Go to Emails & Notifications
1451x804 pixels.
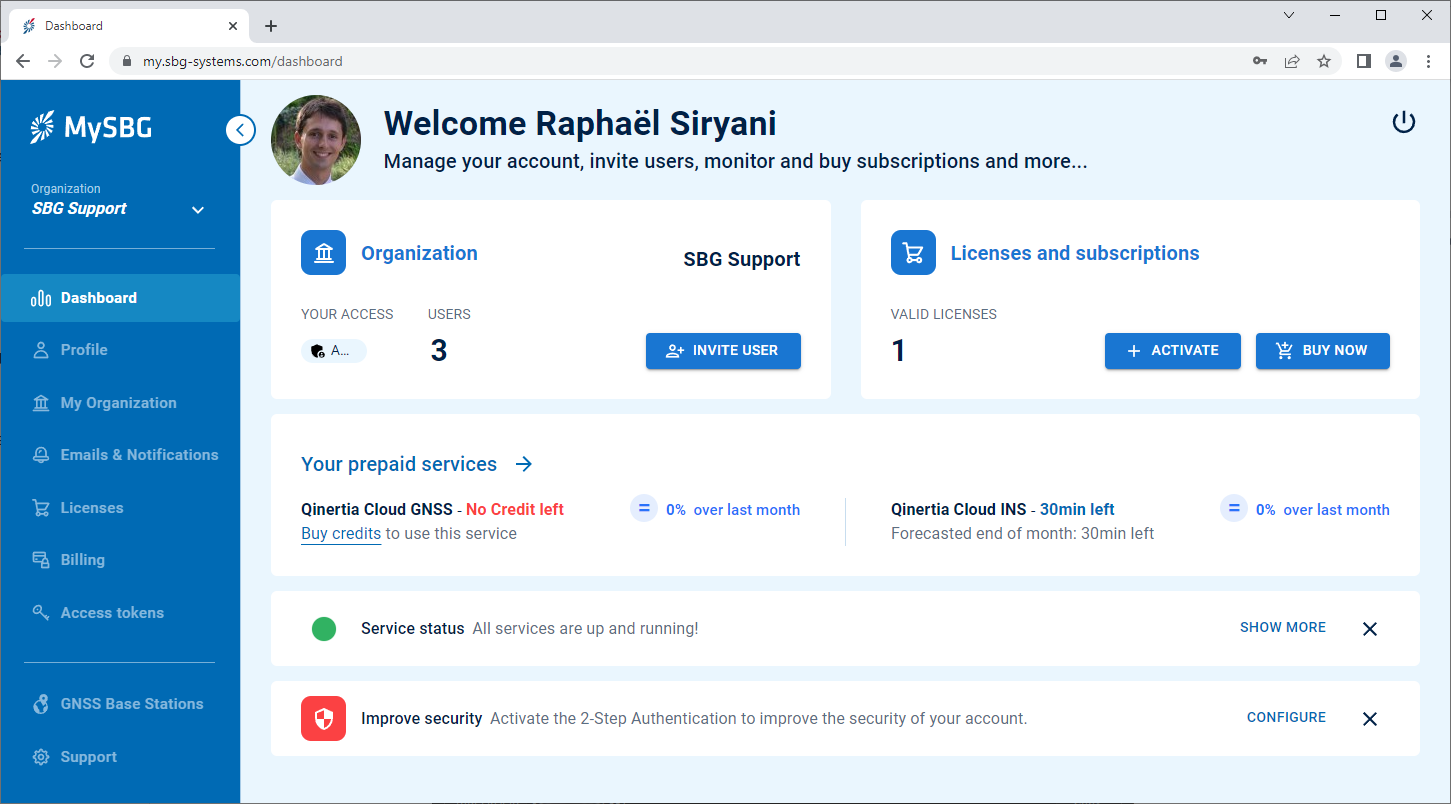[139, 455]
